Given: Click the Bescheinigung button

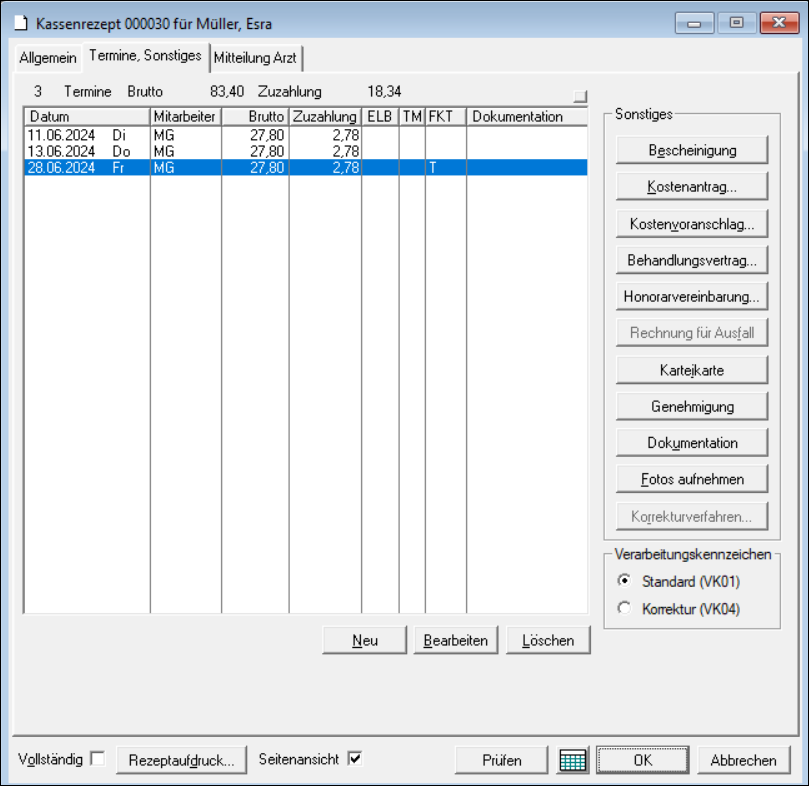Looking at the screenshot, I should click(692, 150).
